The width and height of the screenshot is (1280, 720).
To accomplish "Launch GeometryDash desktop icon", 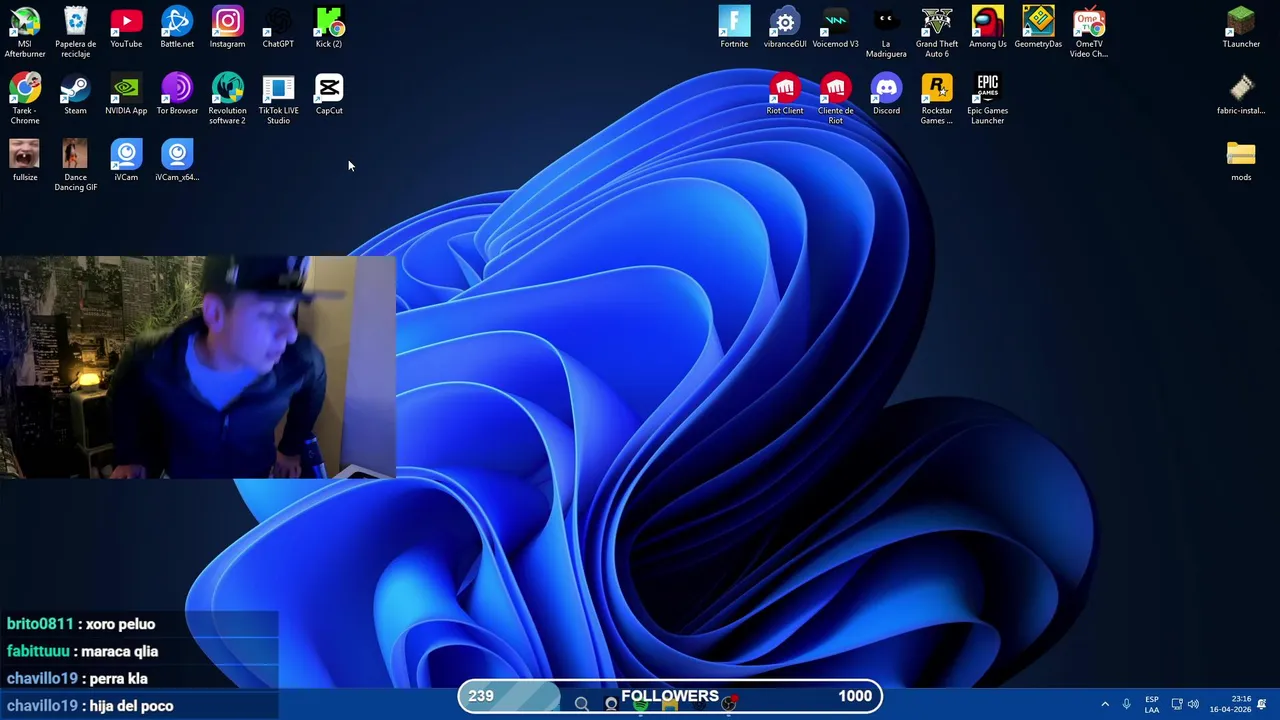I will tap(1038, 28).
